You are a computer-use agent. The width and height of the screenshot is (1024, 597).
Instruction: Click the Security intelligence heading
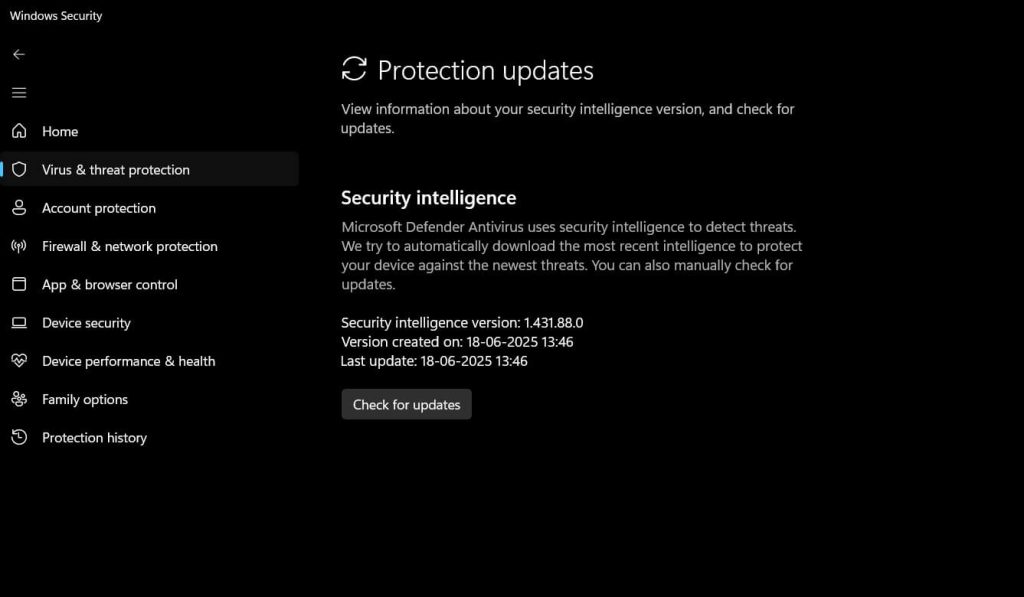point(428,197)
